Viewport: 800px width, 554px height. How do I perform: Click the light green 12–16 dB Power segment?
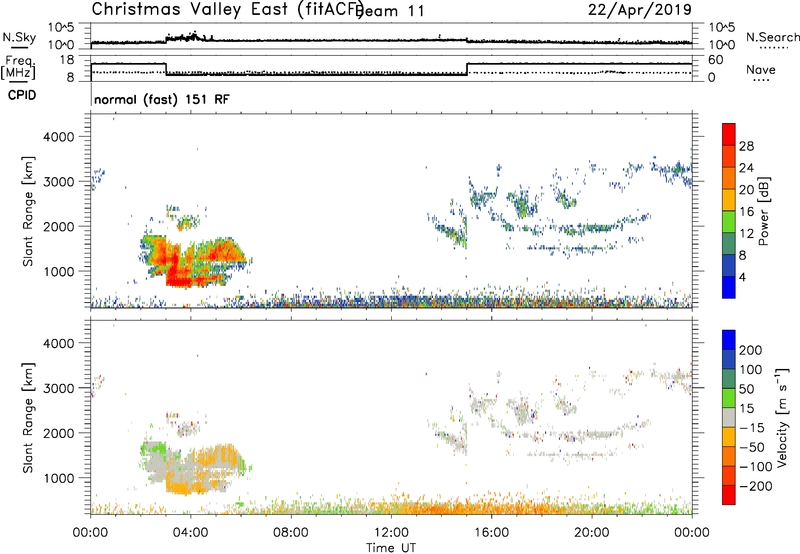click(729, 222)
